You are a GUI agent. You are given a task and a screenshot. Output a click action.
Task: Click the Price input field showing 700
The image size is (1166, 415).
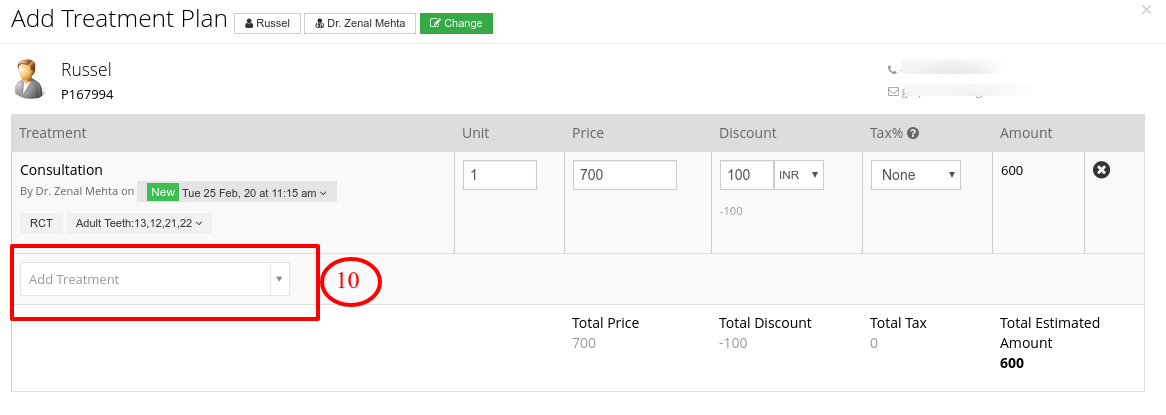pos(625,175)
